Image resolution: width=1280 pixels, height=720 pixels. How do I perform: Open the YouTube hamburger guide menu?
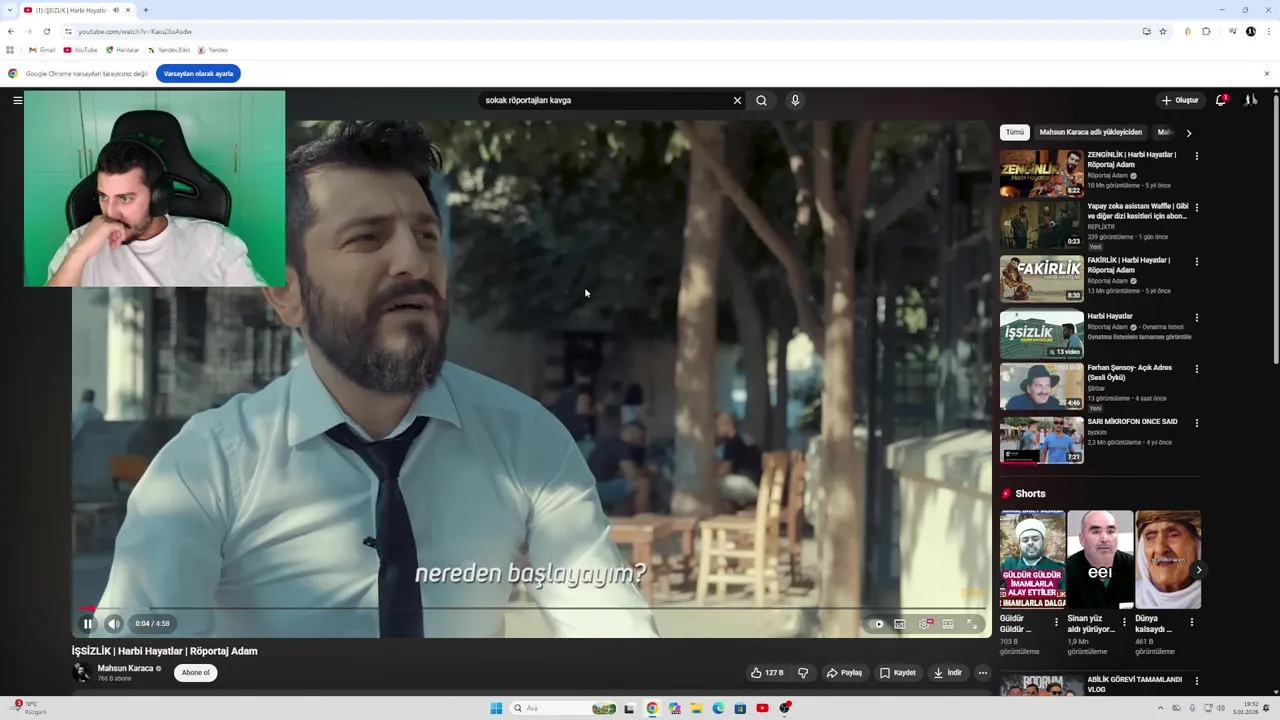(x=17, y=100)
